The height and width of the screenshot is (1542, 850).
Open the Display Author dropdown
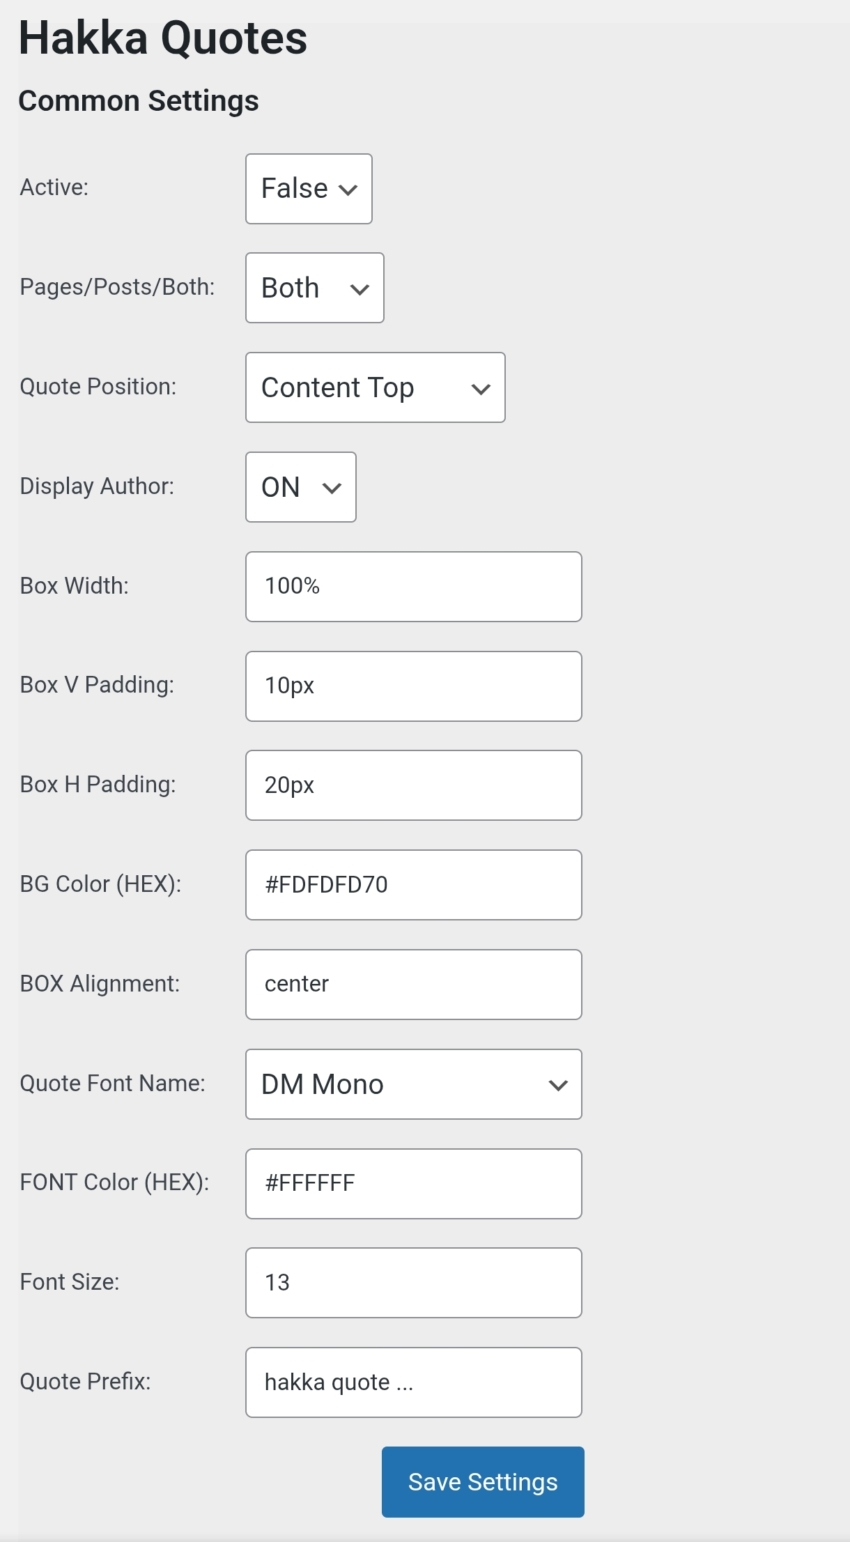[300, 487]
